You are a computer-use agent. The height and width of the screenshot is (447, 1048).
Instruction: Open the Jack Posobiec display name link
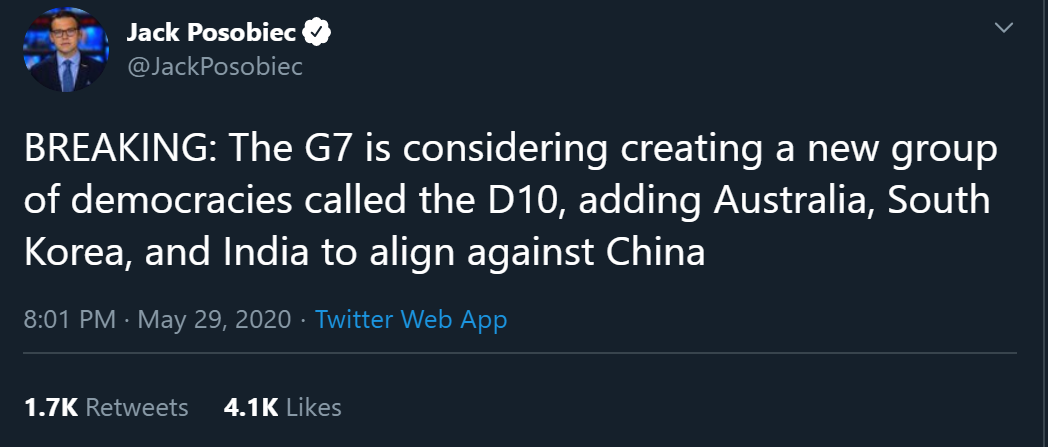pyautogui.click(x=211, y=33)
